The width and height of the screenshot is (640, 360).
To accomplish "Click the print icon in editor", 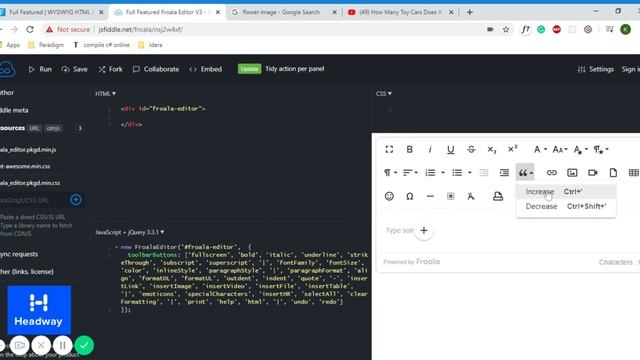I will tap(498, 196).
